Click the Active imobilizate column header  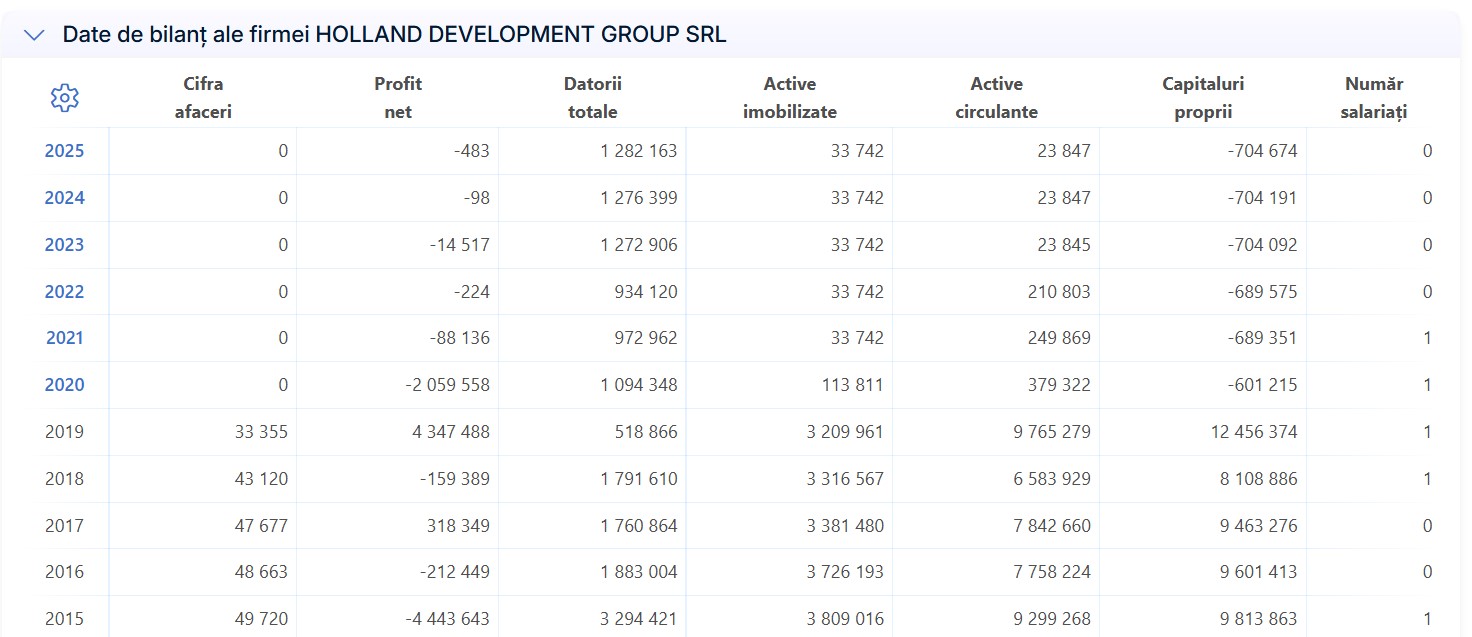pyautogui.click(x=790, y=98)
